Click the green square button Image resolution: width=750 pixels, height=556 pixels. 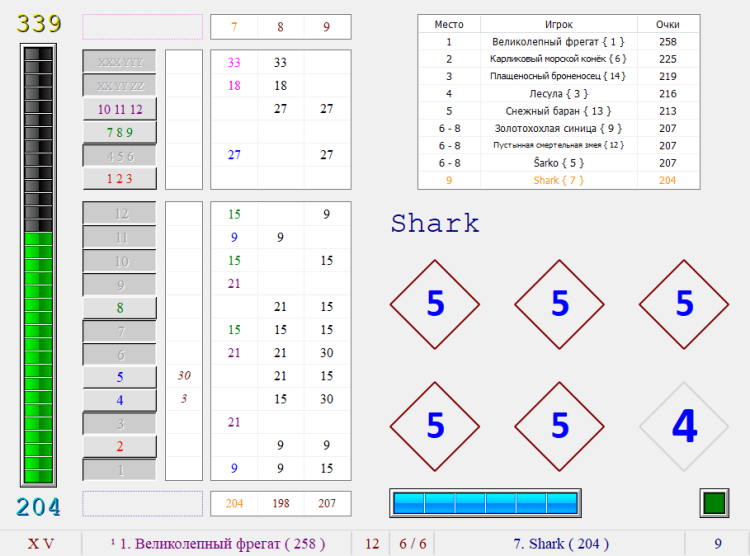(x=714, y=503)
